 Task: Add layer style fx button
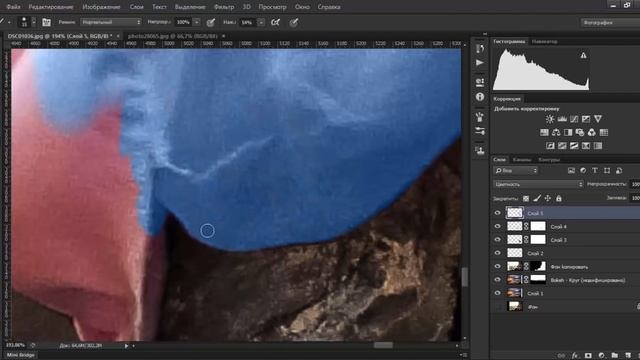[x=575, y=356]
